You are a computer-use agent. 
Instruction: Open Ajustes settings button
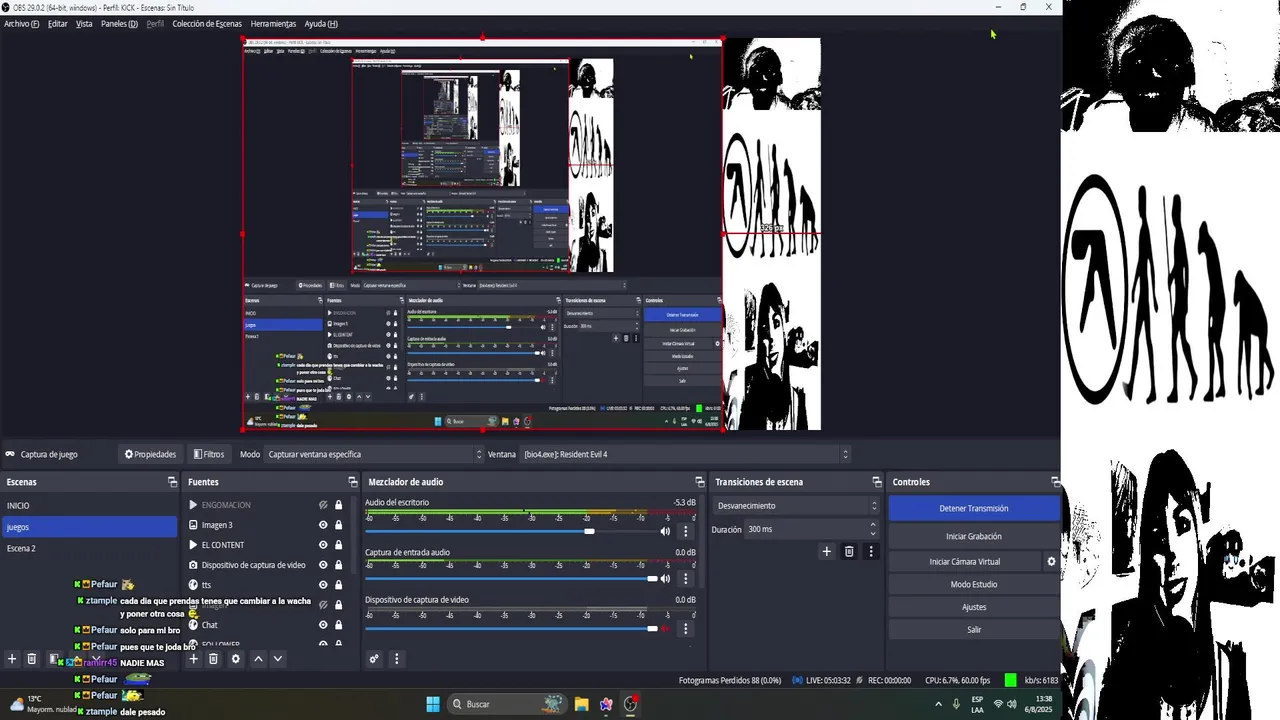973,607
